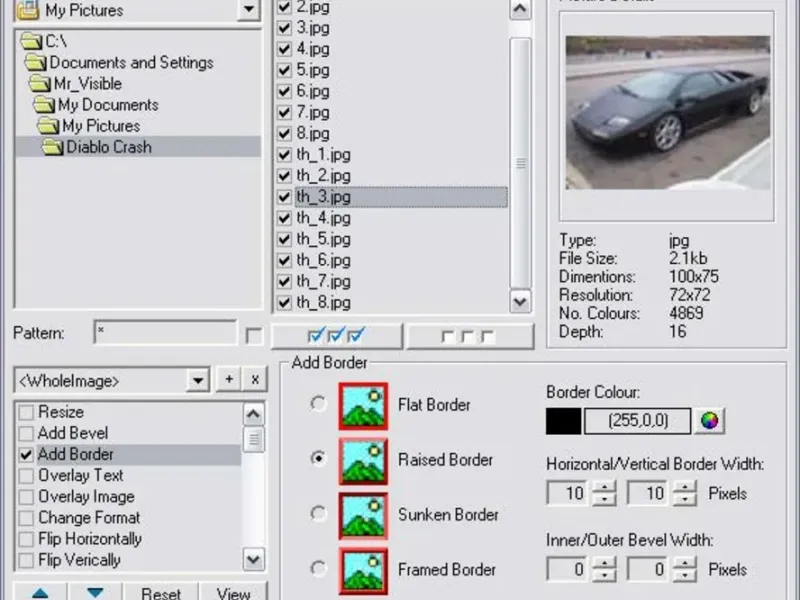Decrease the outer bevel width
The image size is (800, 600).
coord(685,576)
